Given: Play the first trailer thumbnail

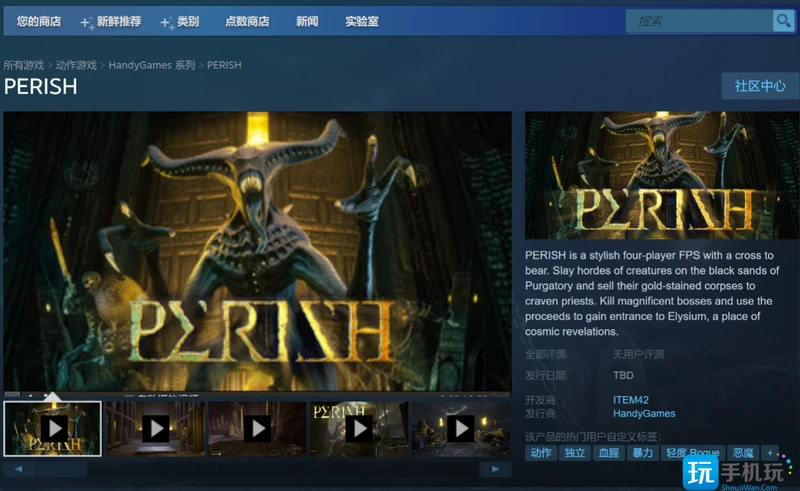Looking at the screenshot, I should [x=53, y=429].
